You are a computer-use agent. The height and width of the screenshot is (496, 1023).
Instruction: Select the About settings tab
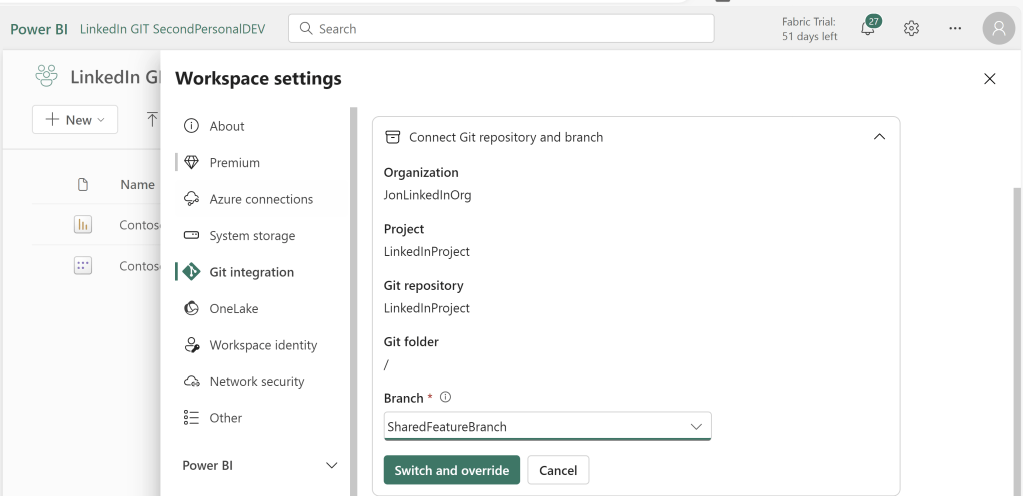pos(226,126)
